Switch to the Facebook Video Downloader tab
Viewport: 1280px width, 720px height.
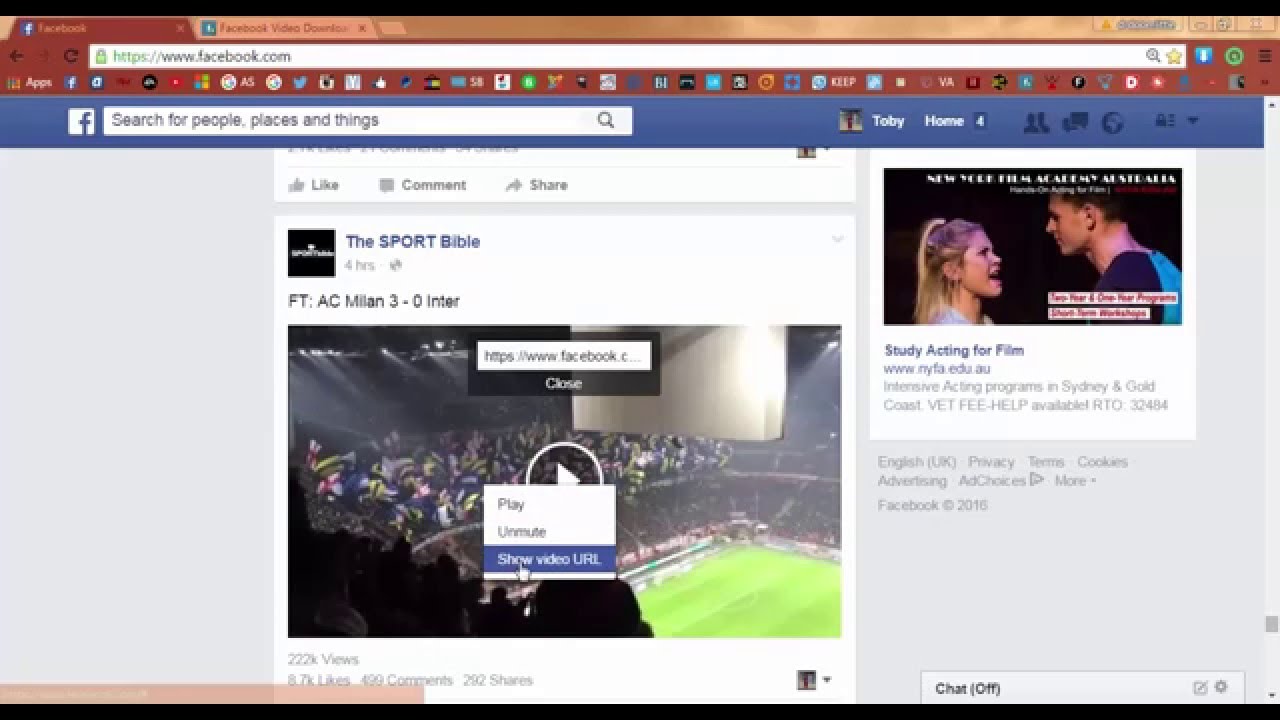pyautogui.click(x=282, y=28)
